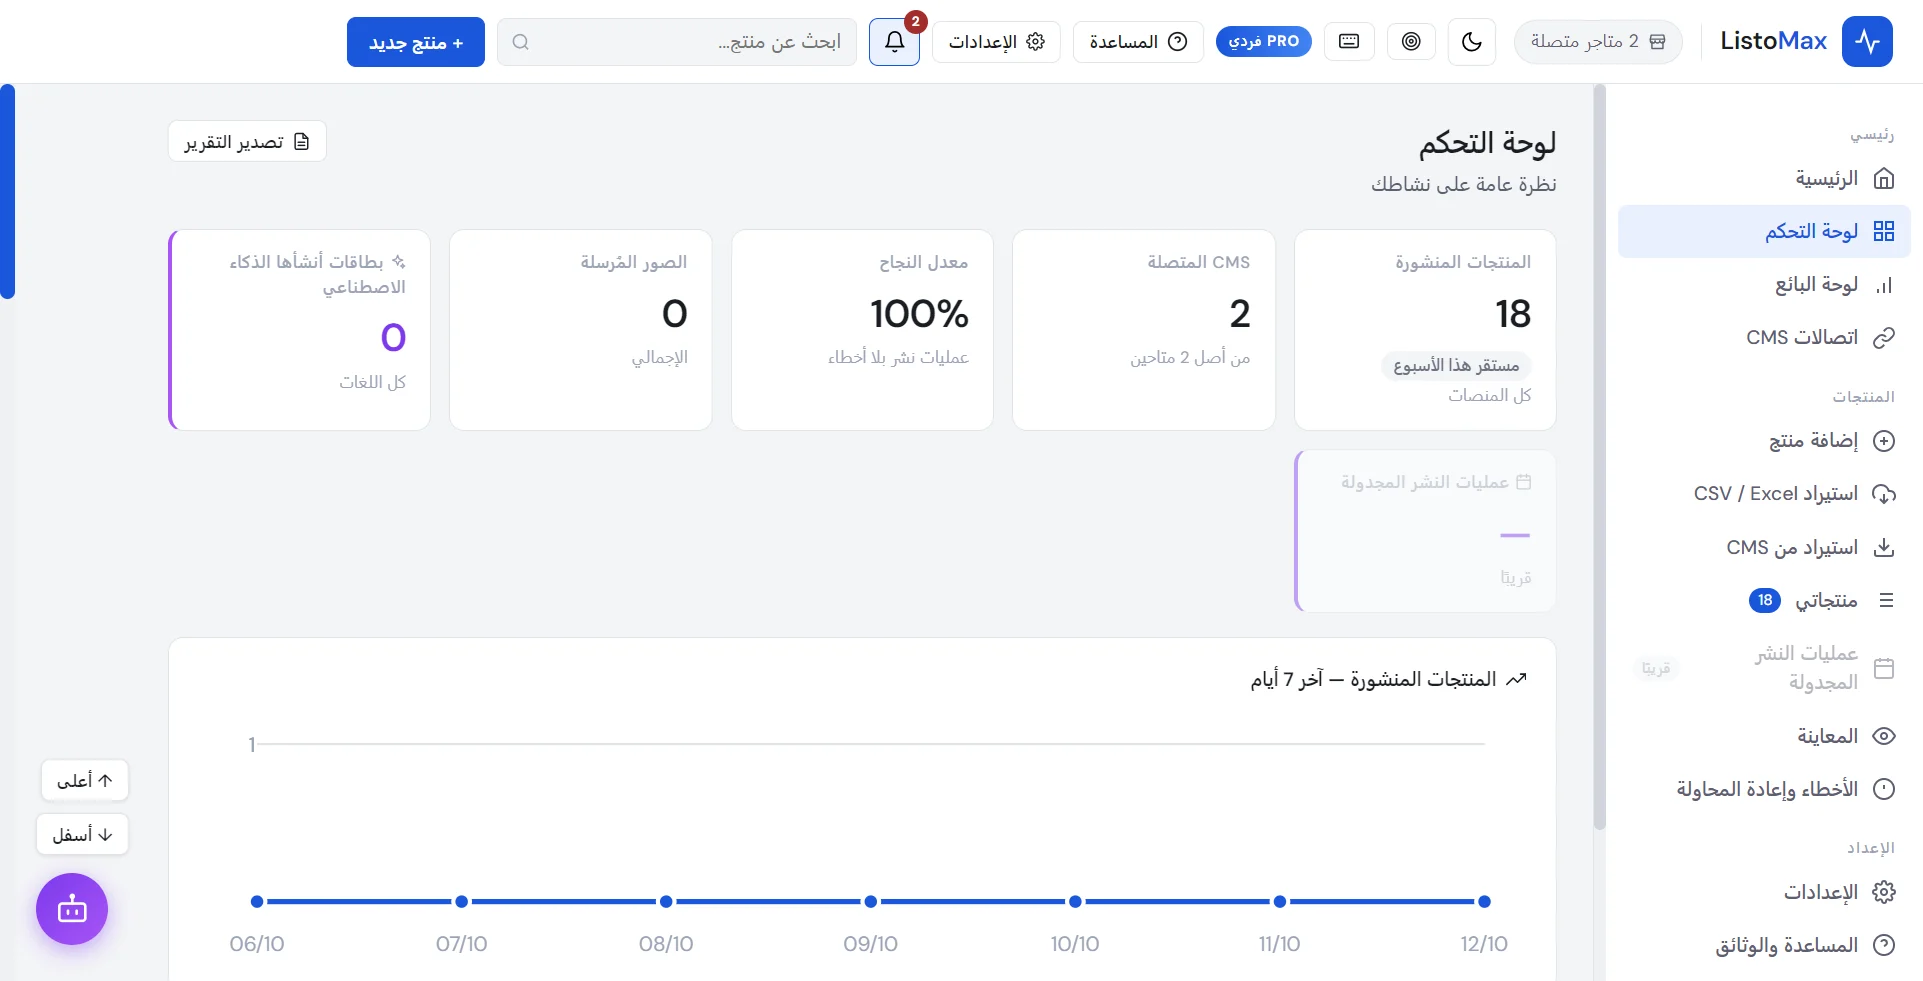Click the bar chart icon beside لوحة البائع

pos(1884,285)
